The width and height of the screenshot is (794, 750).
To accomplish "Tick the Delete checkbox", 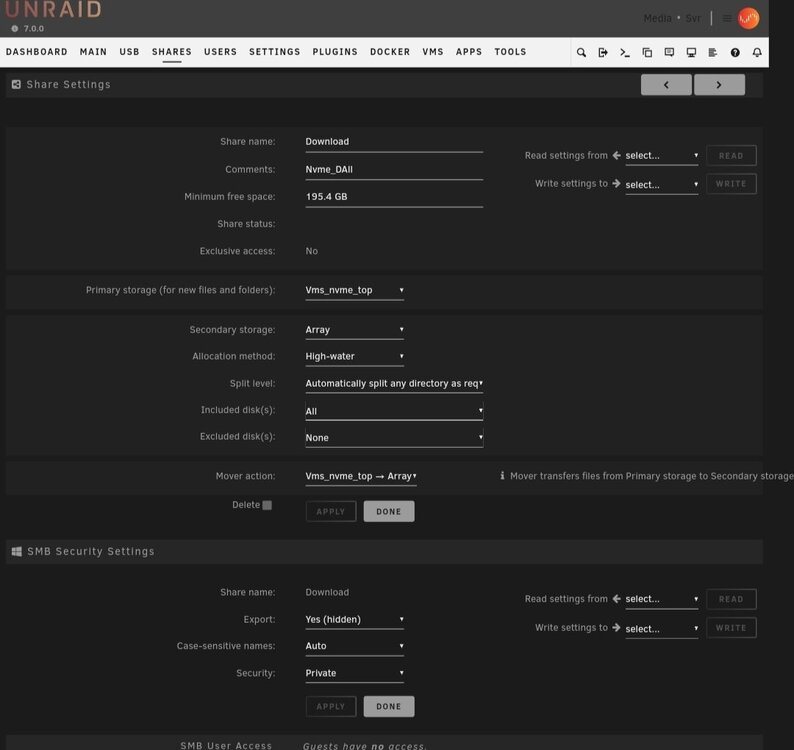I will 267,505.
